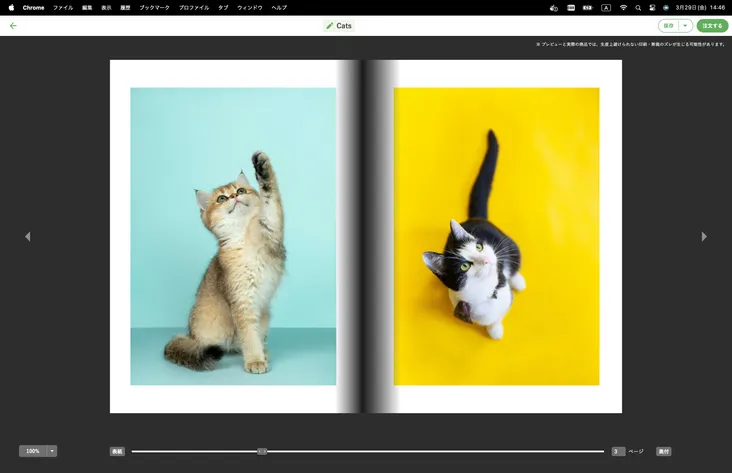This screenshot has width=732, height=473.
Task: Open the ブックマーク menu
Action: coord(154,7)
